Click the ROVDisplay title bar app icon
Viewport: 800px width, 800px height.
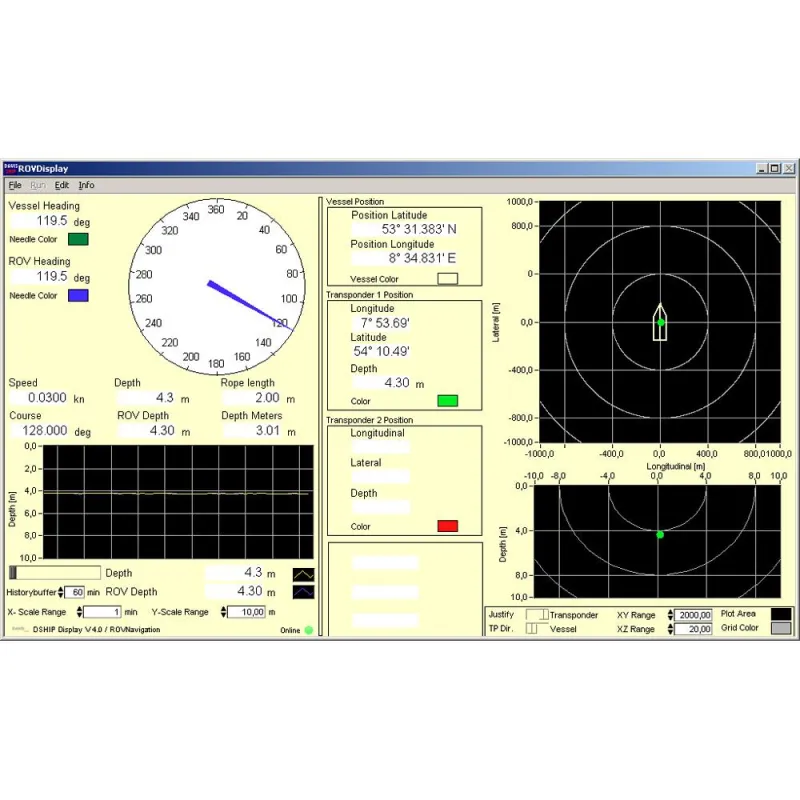click(10, 168)
